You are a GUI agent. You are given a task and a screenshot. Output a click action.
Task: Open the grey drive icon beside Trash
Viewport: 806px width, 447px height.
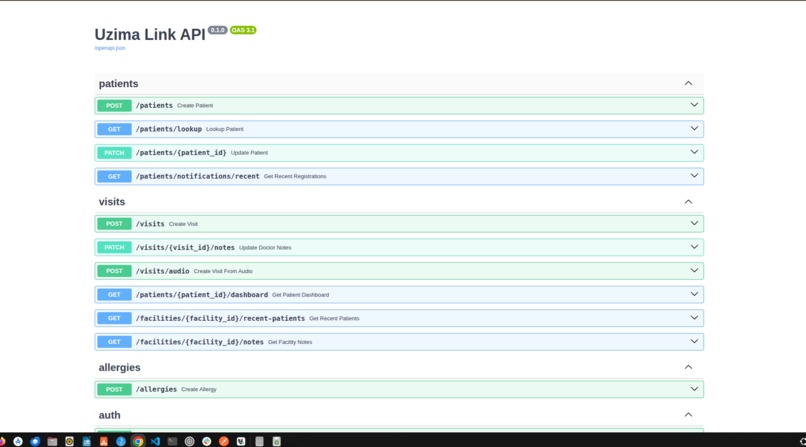tap(259, 441)
